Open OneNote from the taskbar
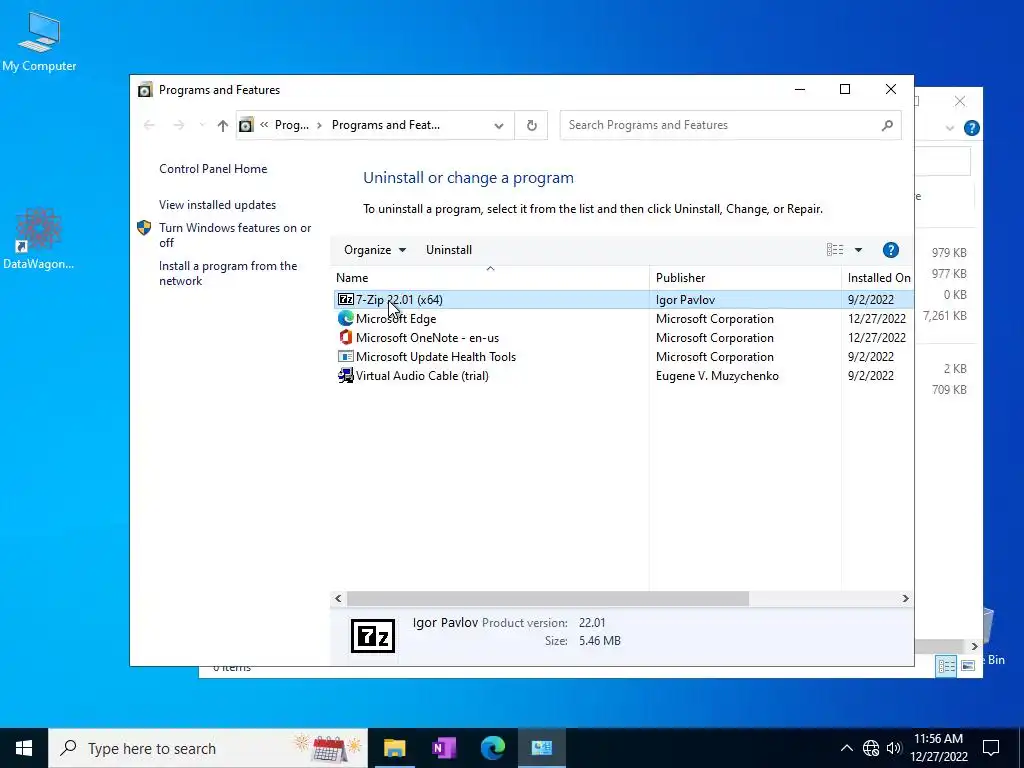The width and height of the screenshot is (1024, 768). (444, 748)
